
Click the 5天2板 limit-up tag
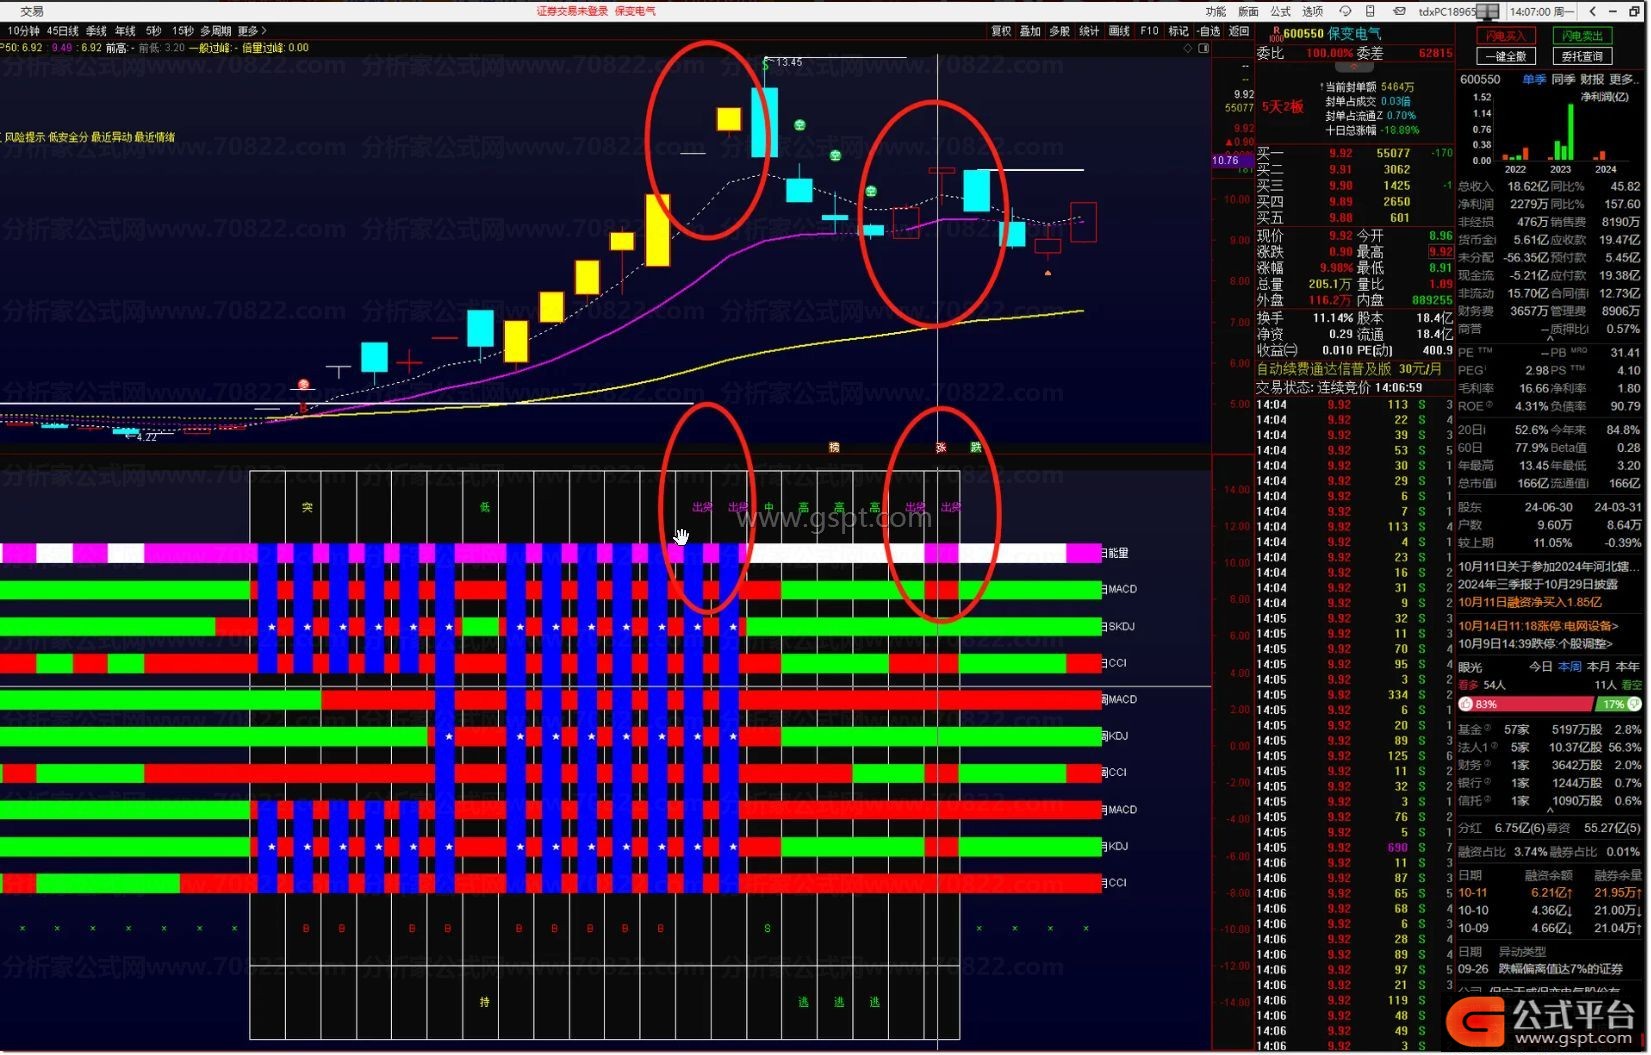pyautogui.click(x=1283, y=107)
